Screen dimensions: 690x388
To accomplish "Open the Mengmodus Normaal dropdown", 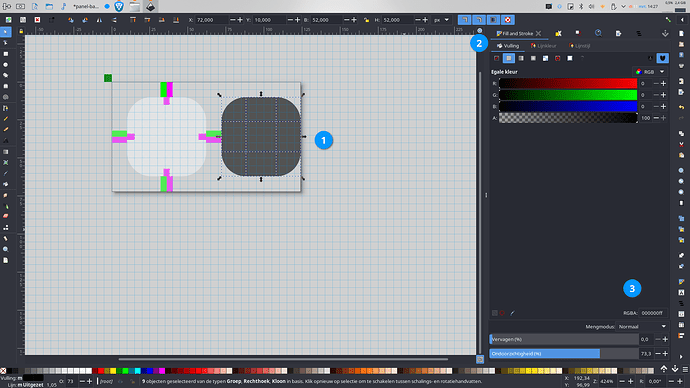I will [642, 326].
